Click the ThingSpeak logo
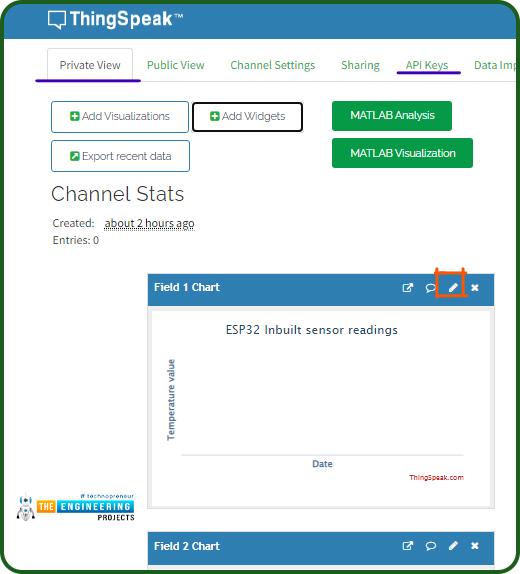Image resolution: width=520 pixels, height=574 pixels. [115, 19]
